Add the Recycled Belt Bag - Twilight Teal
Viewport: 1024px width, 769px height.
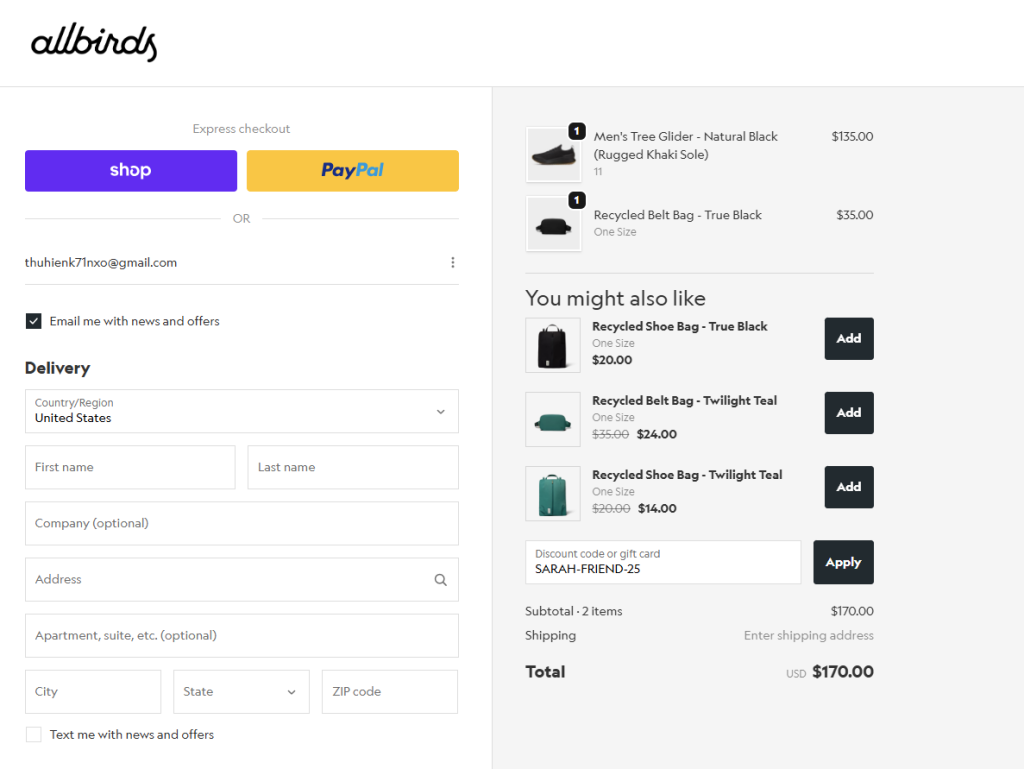click(848, 413)
